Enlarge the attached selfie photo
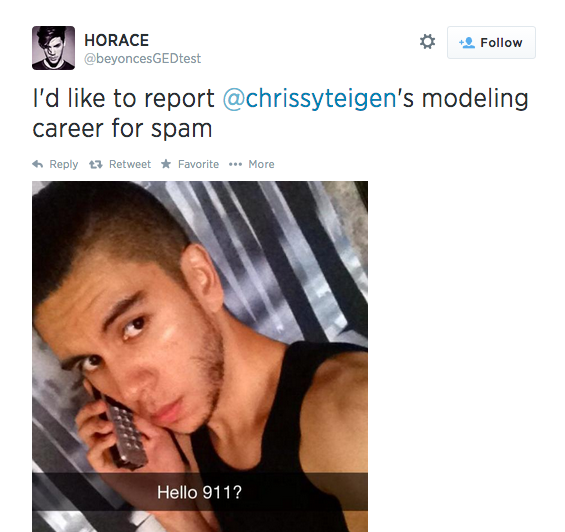 pos(200,356)
